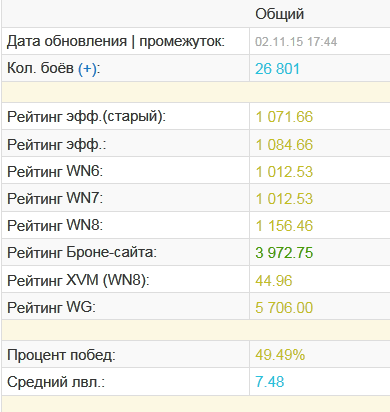Select the Рейтинг WN8: label

[55, 225]
